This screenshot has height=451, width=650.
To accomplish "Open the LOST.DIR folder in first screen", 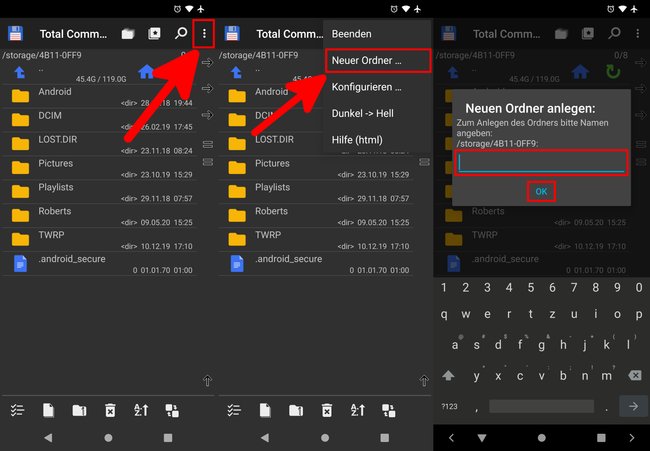I will (x=99, y=144).
